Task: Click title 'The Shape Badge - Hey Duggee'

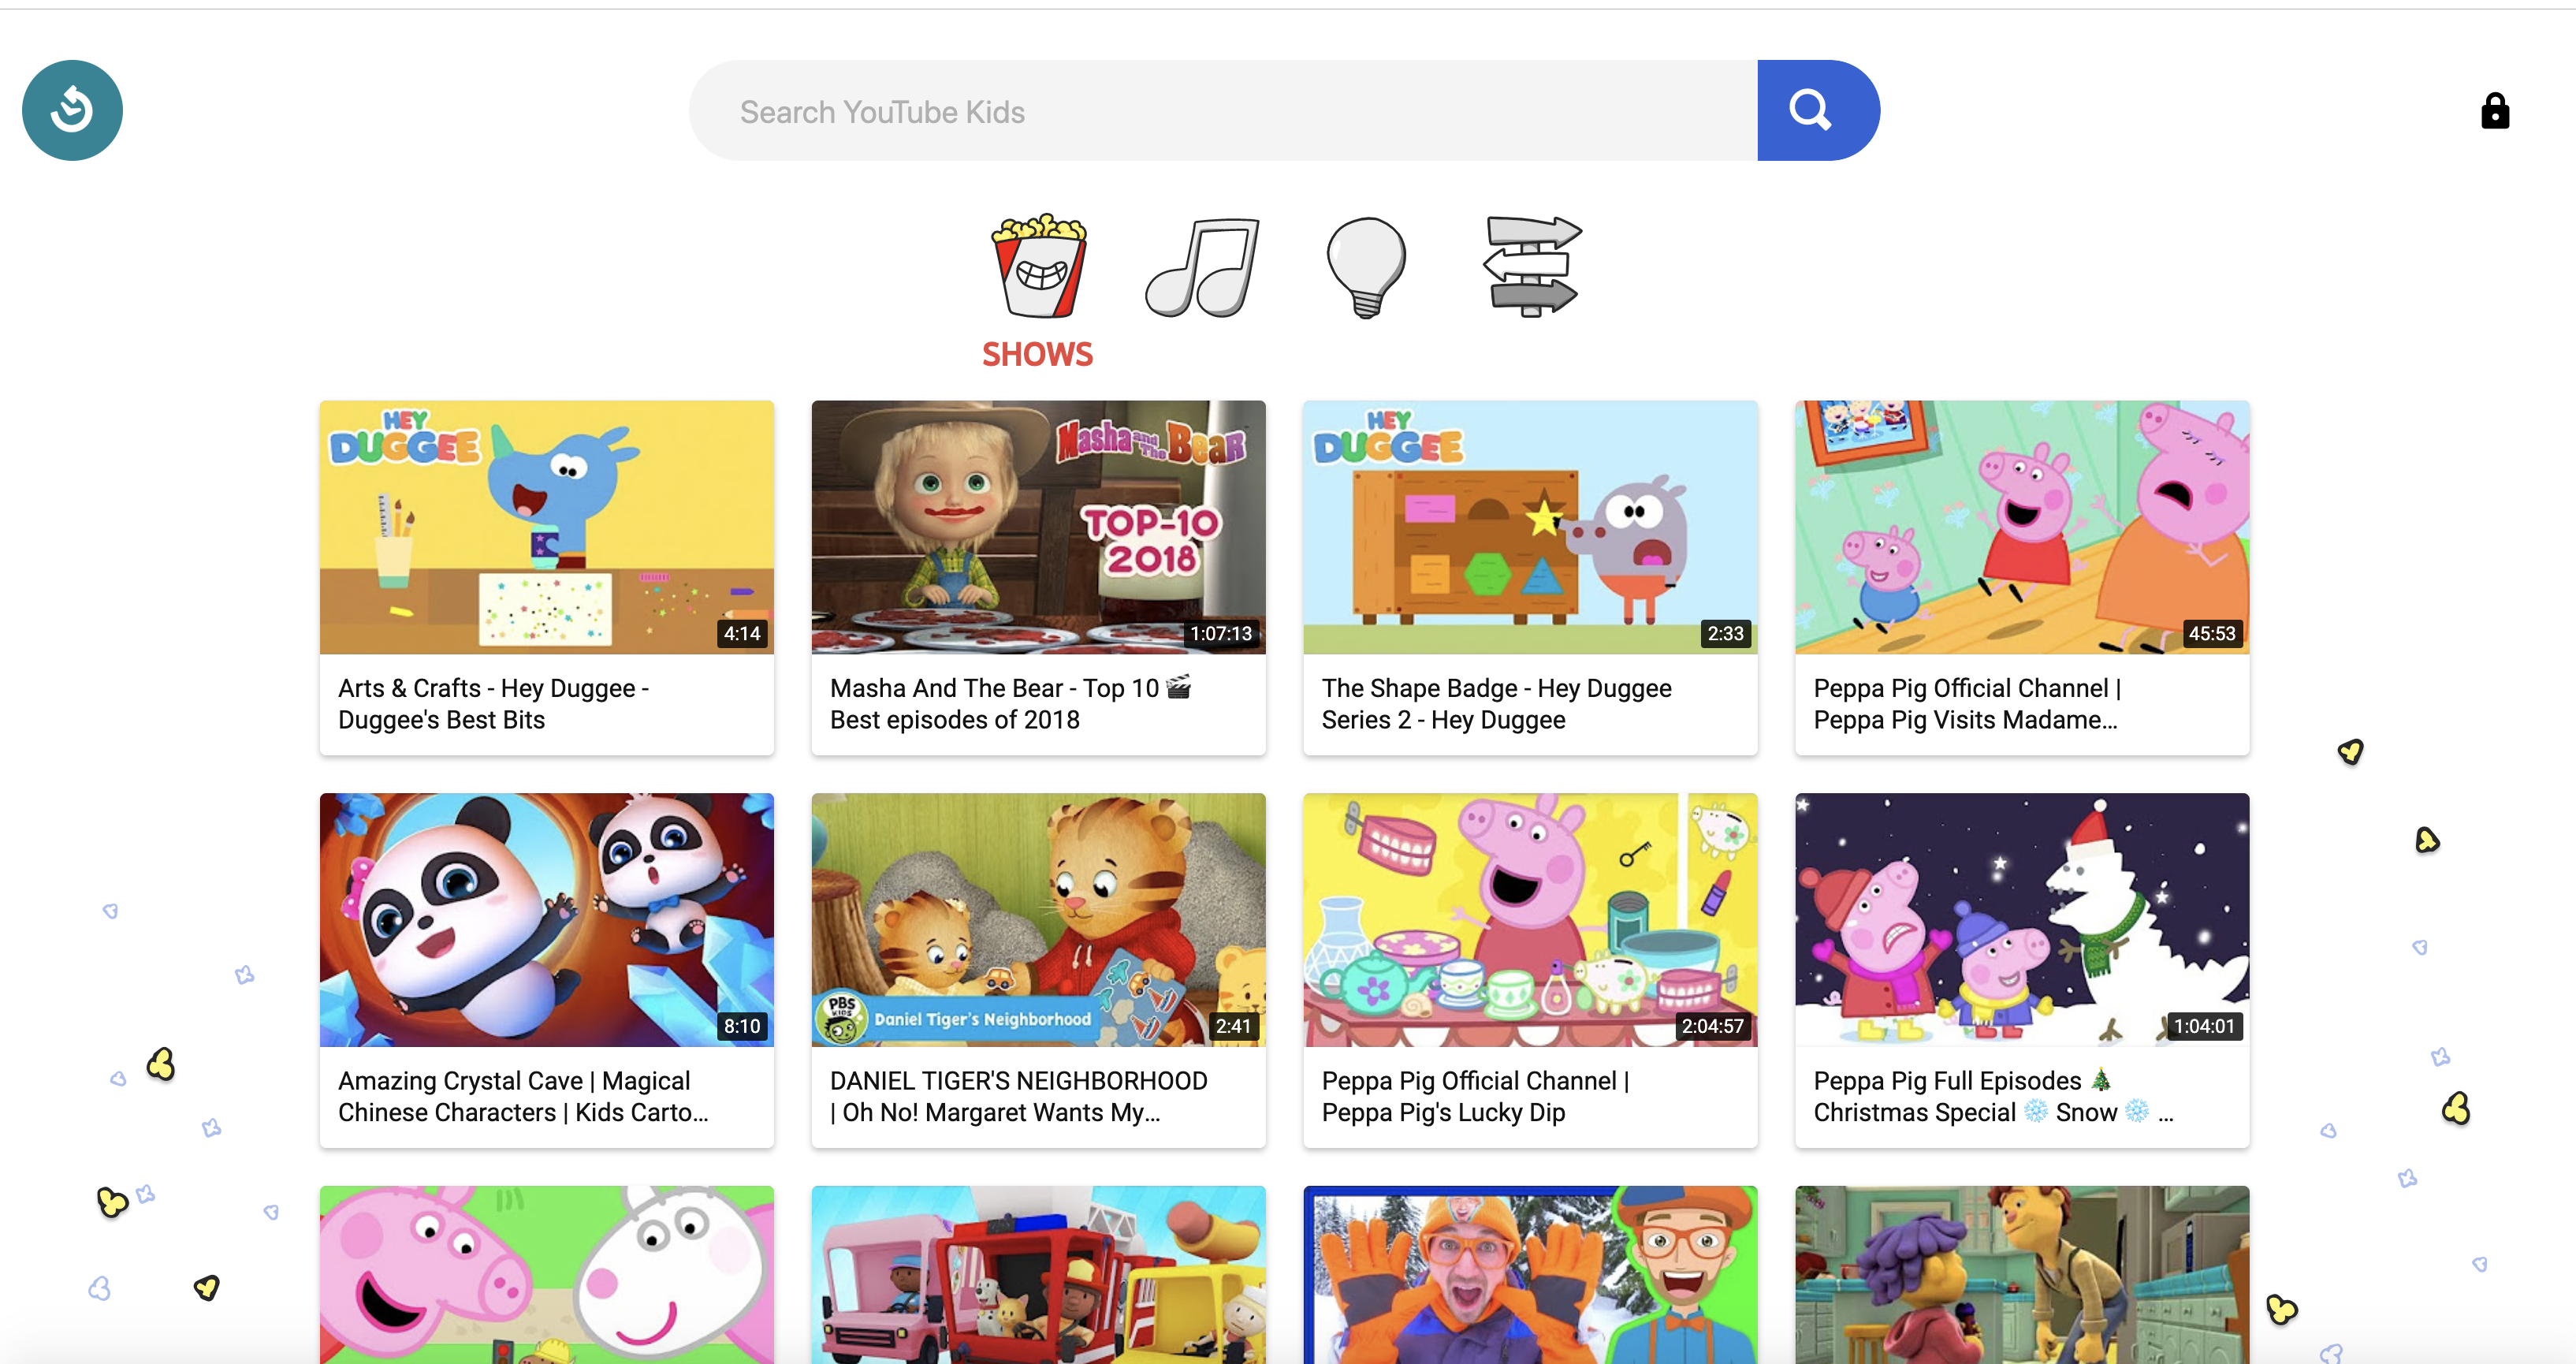Action: point(1497,704)
